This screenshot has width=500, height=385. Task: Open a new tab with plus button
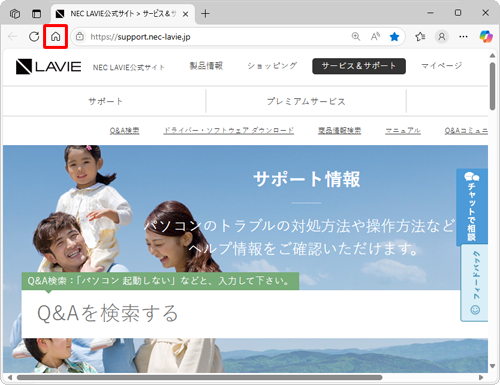pos(205,14)
